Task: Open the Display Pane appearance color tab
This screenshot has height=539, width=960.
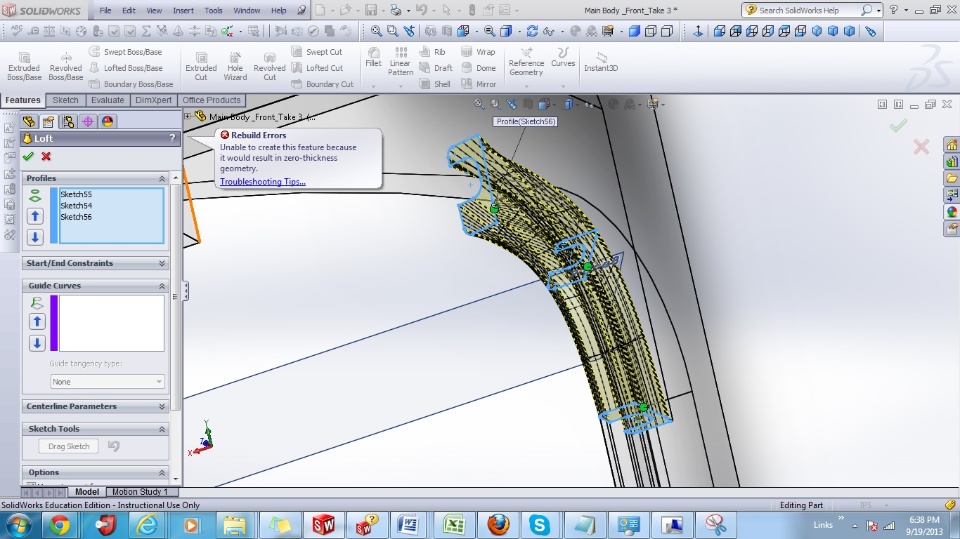Action: (x=108, y=122)
